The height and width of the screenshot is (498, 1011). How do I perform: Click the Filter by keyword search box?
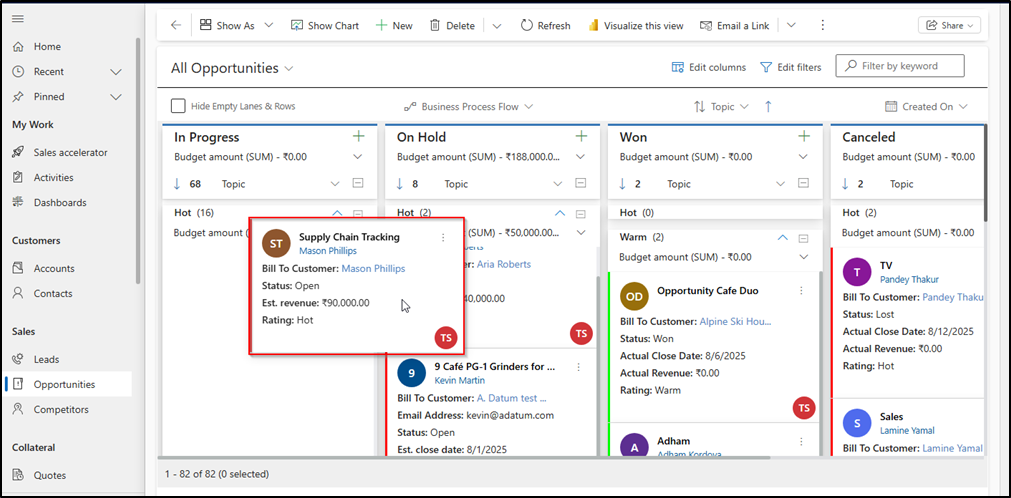(x=900, y=66)
